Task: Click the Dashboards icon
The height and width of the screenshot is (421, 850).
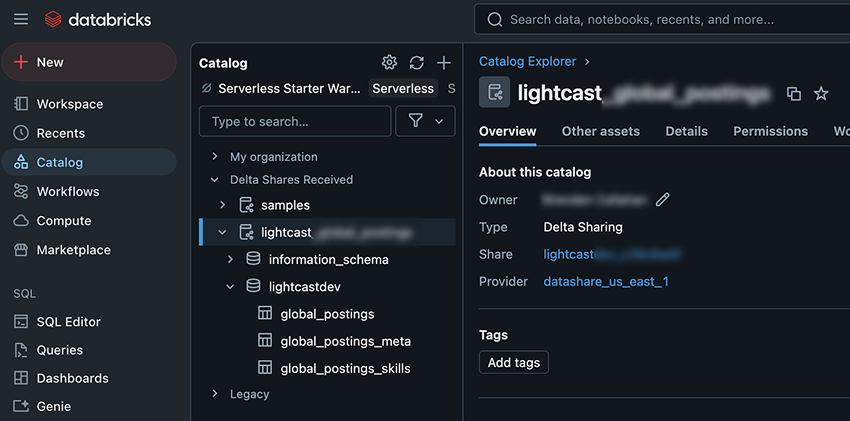Action: pos(21,378)
